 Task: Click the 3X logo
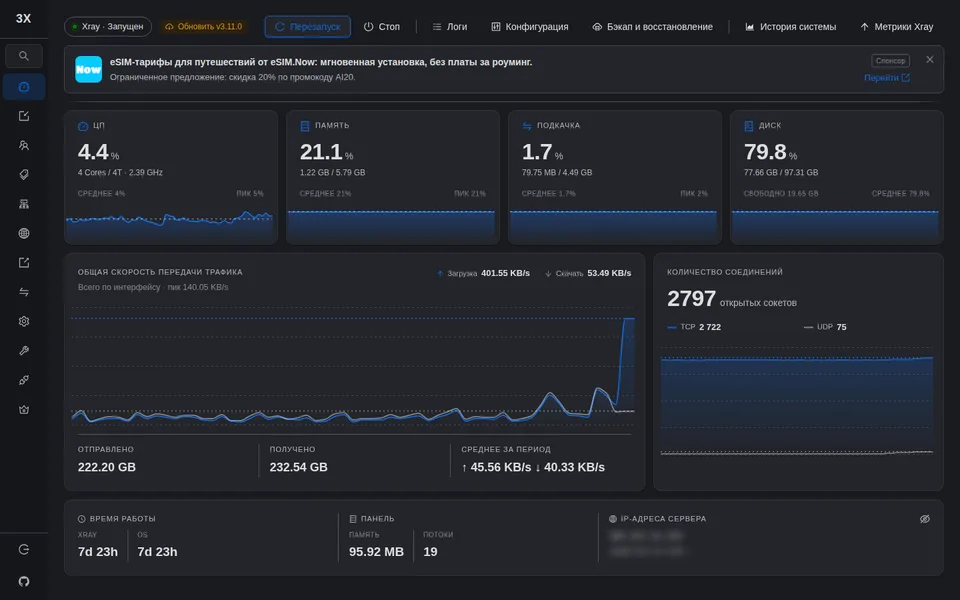[23, 18]
